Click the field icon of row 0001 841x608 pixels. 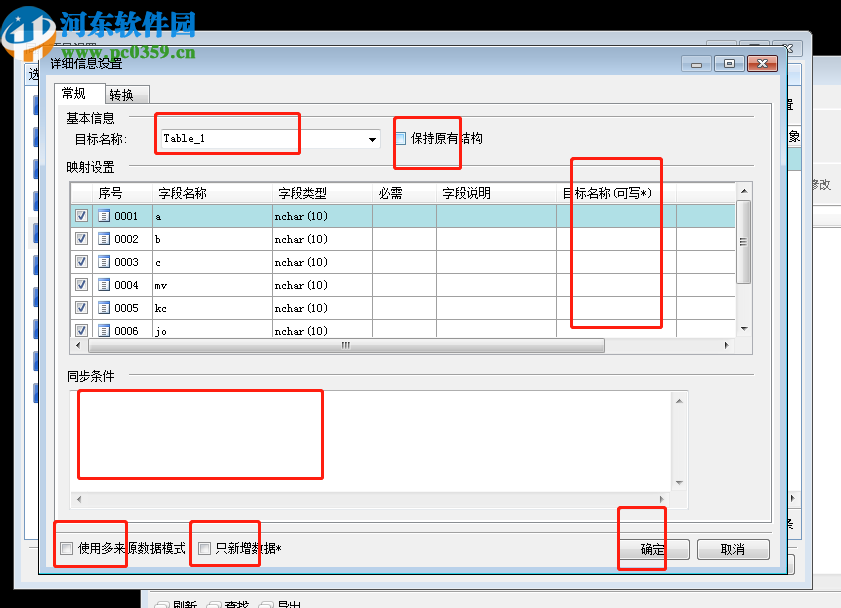(x=104, y=216)
